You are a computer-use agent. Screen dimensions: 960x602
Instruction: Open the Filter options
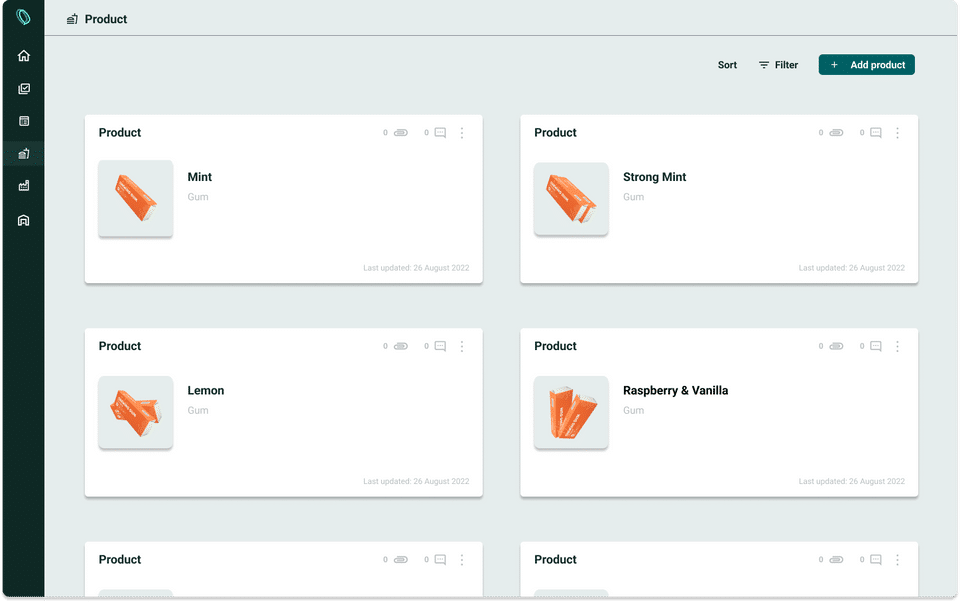tap(778, 65)
